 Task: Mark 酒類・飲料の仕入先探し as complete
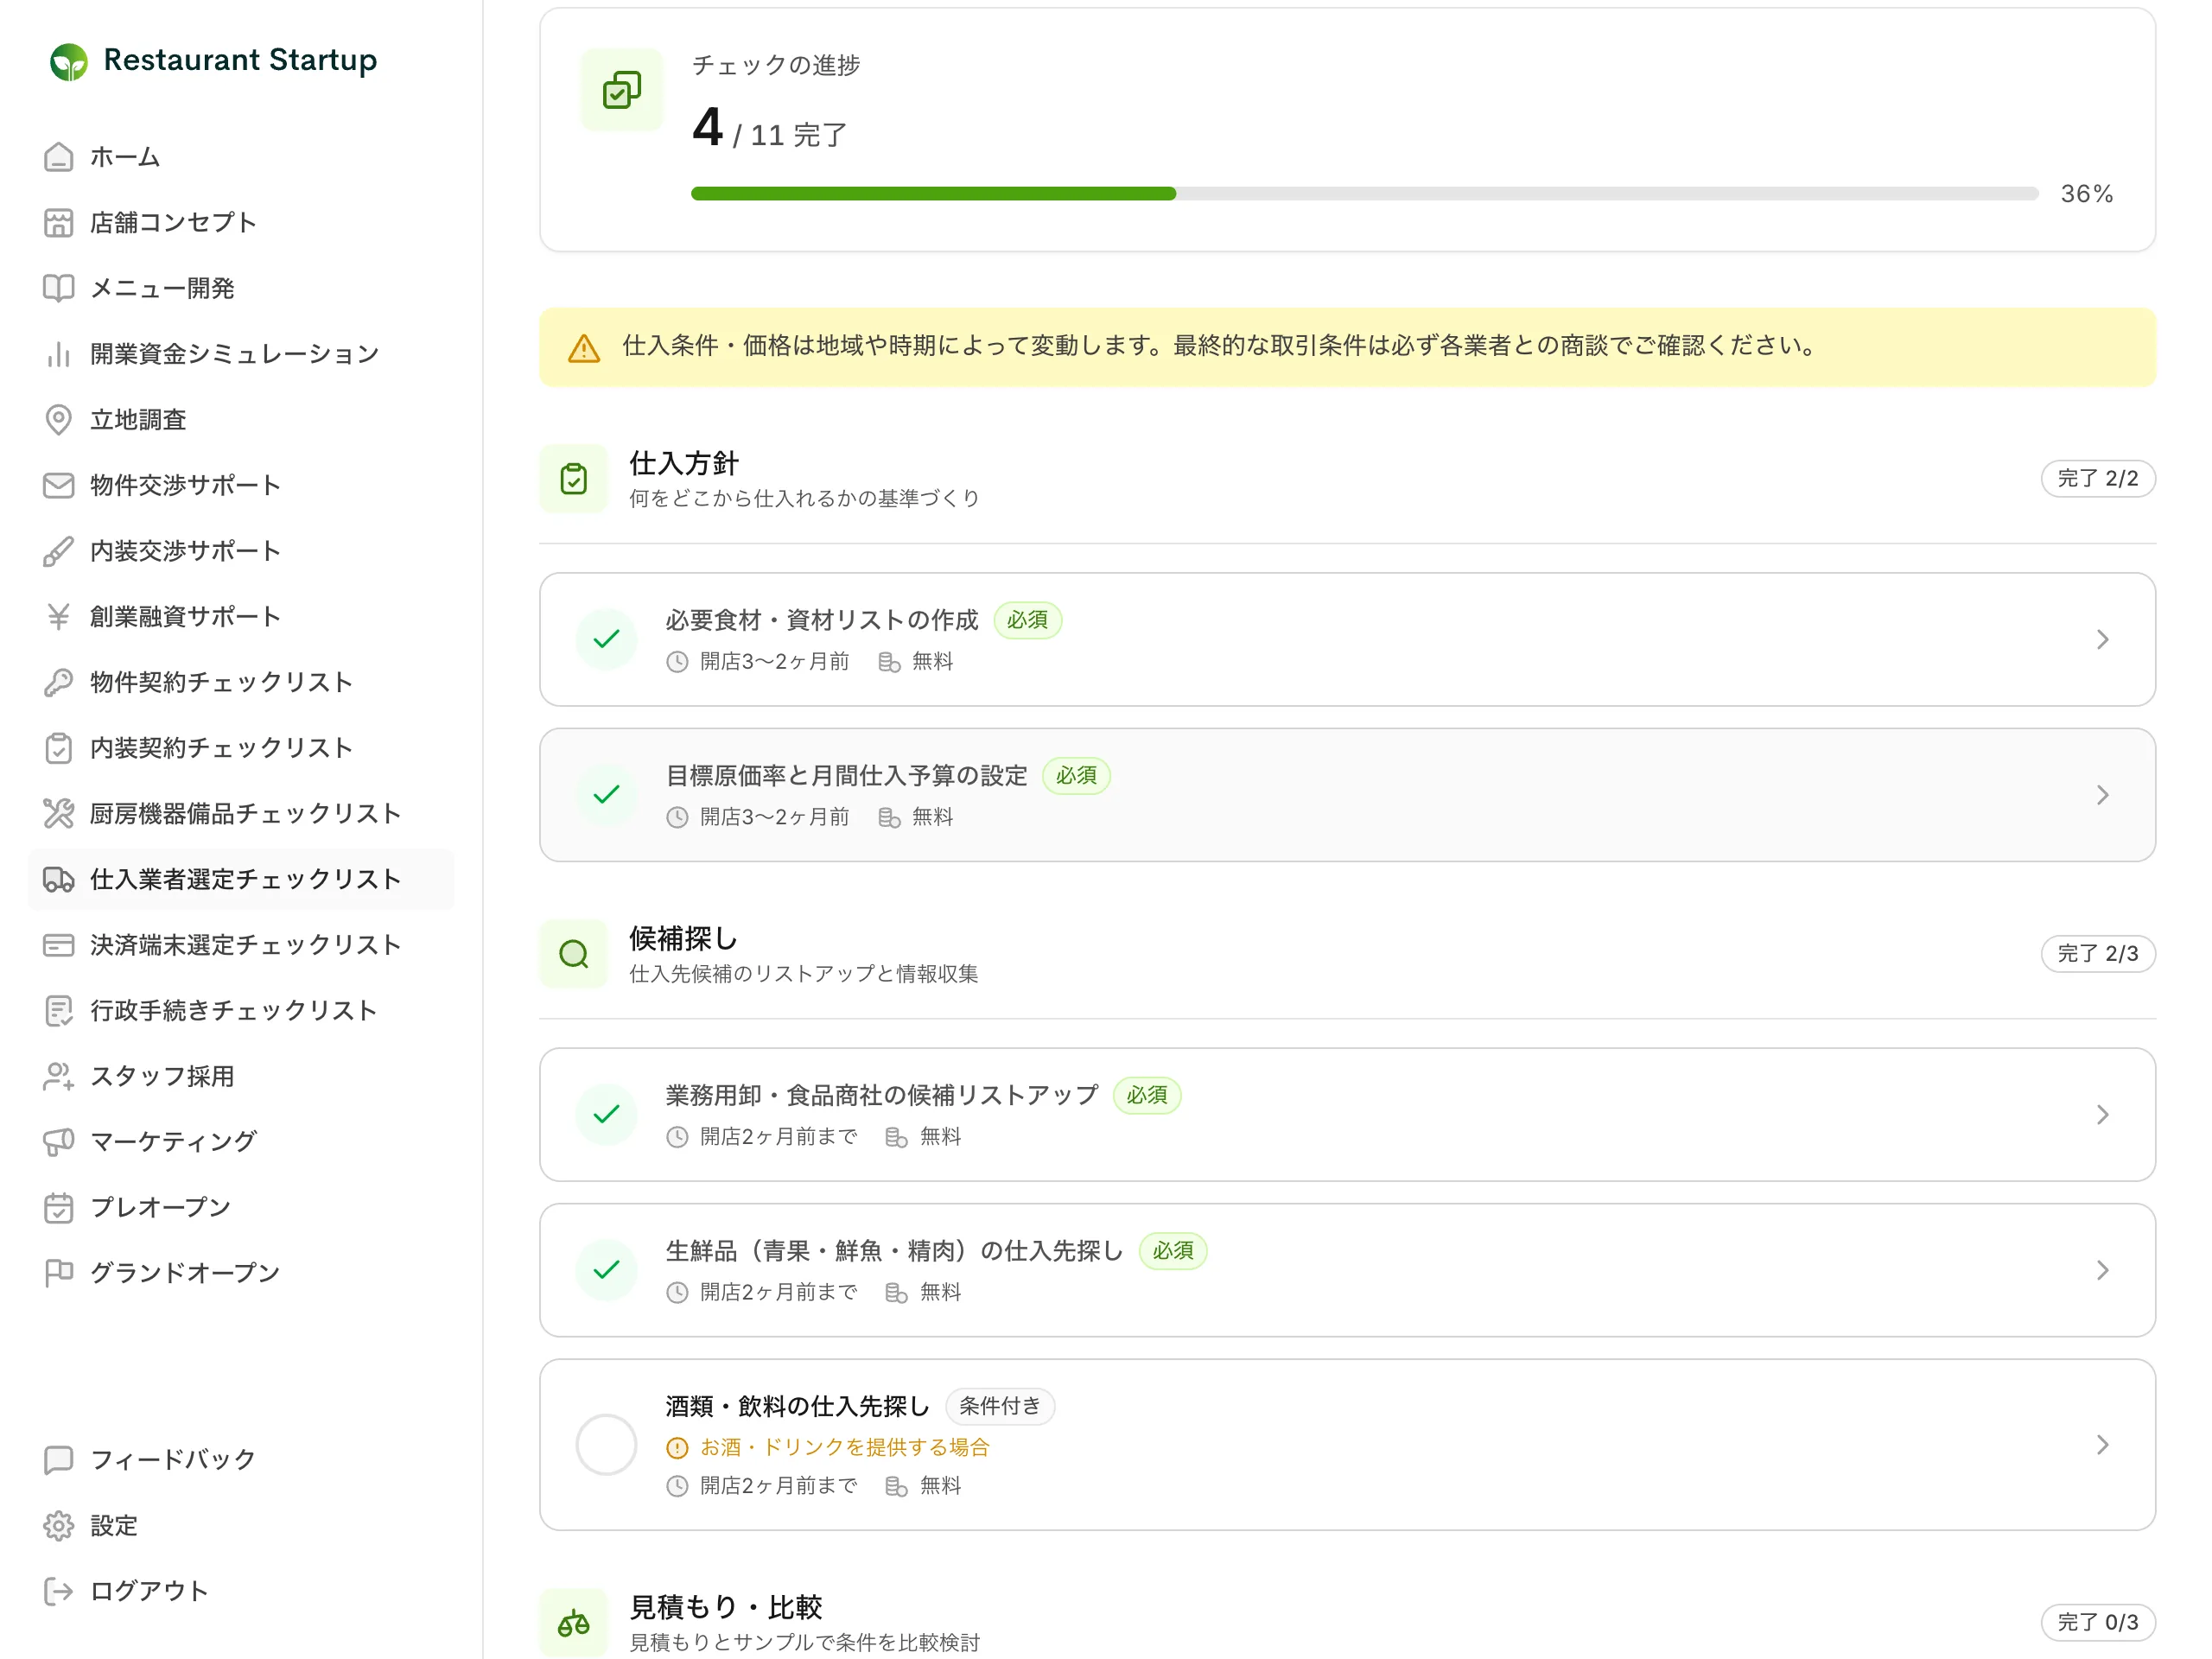pyautogui.click(x=606, y=1445)
